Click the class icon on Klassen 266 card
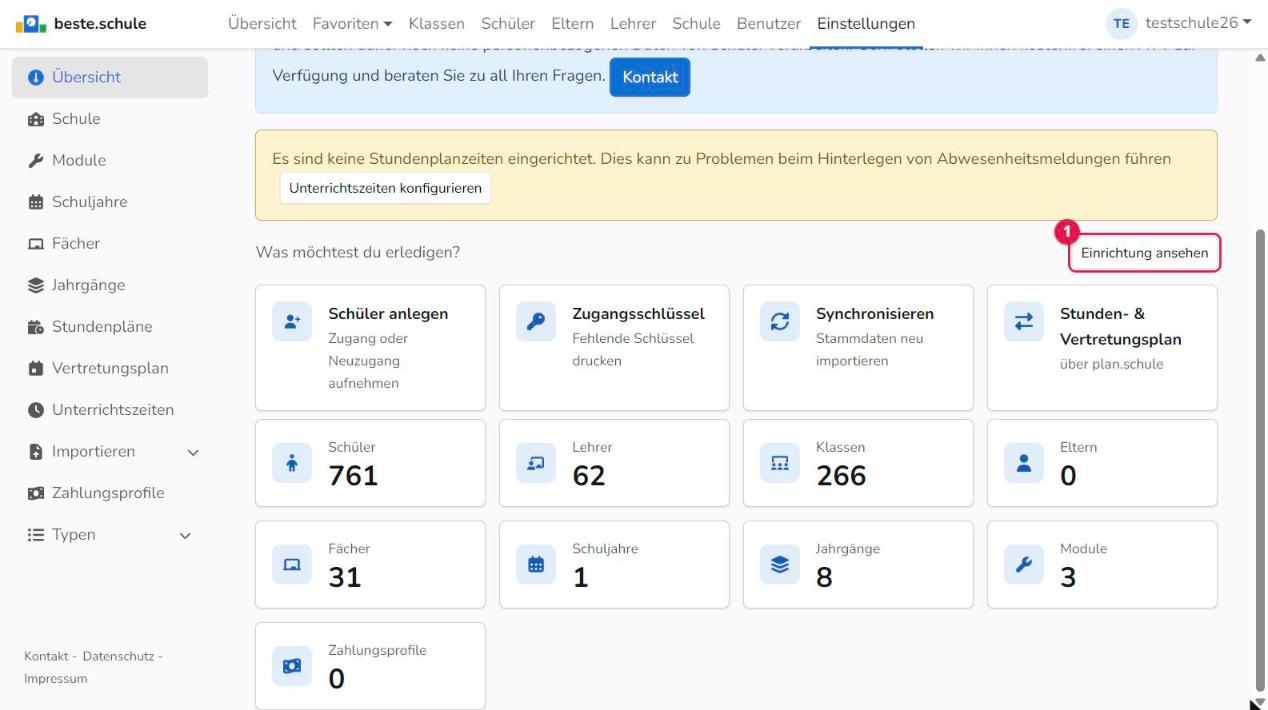The height and width of the screenshot is (710, 1268). coord(779,464)
